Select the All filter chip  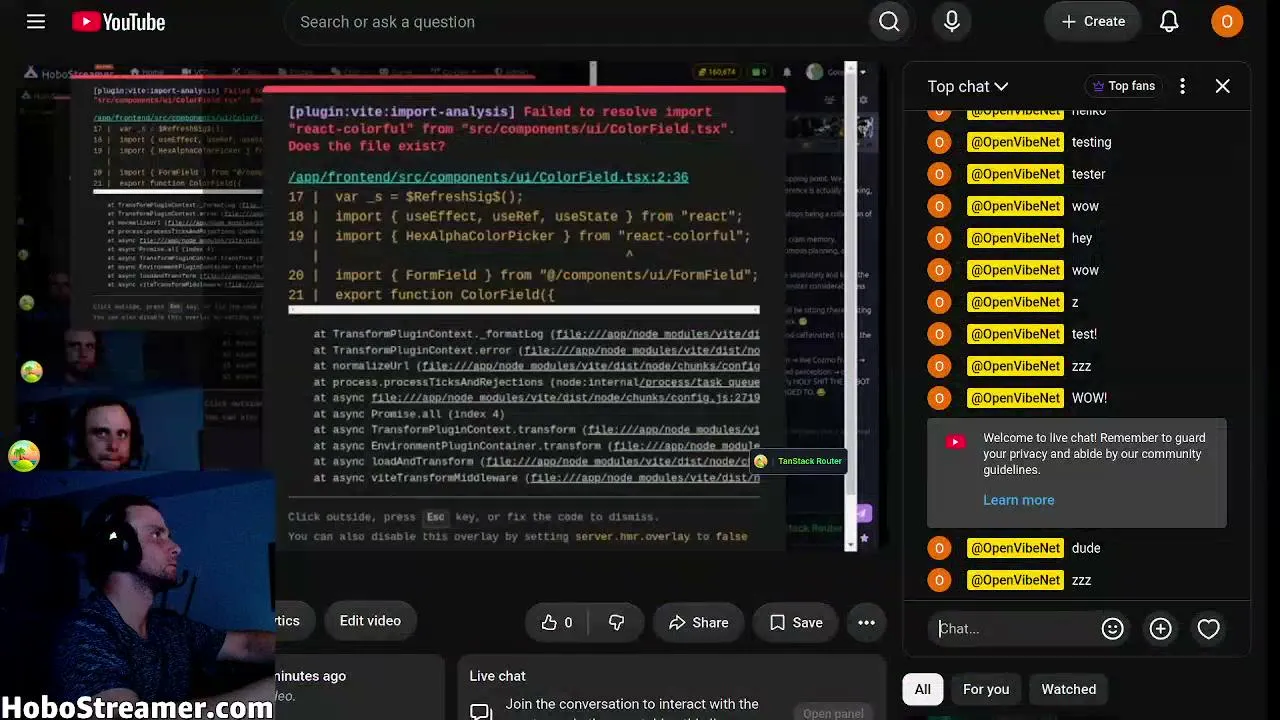pyautogui.click(x=922, y=689)
